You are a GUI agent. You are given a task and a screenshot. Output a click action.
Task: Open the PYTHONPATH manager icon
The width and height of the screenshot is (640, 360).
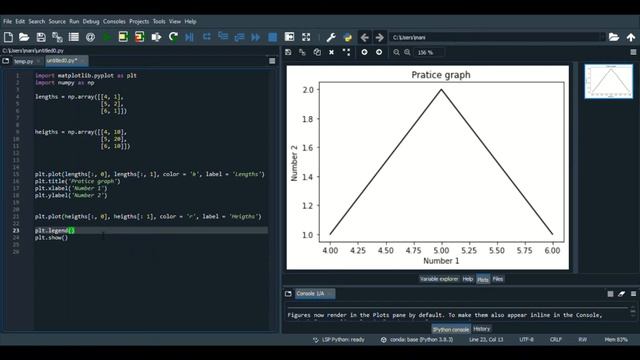click(x=348, y=37)
